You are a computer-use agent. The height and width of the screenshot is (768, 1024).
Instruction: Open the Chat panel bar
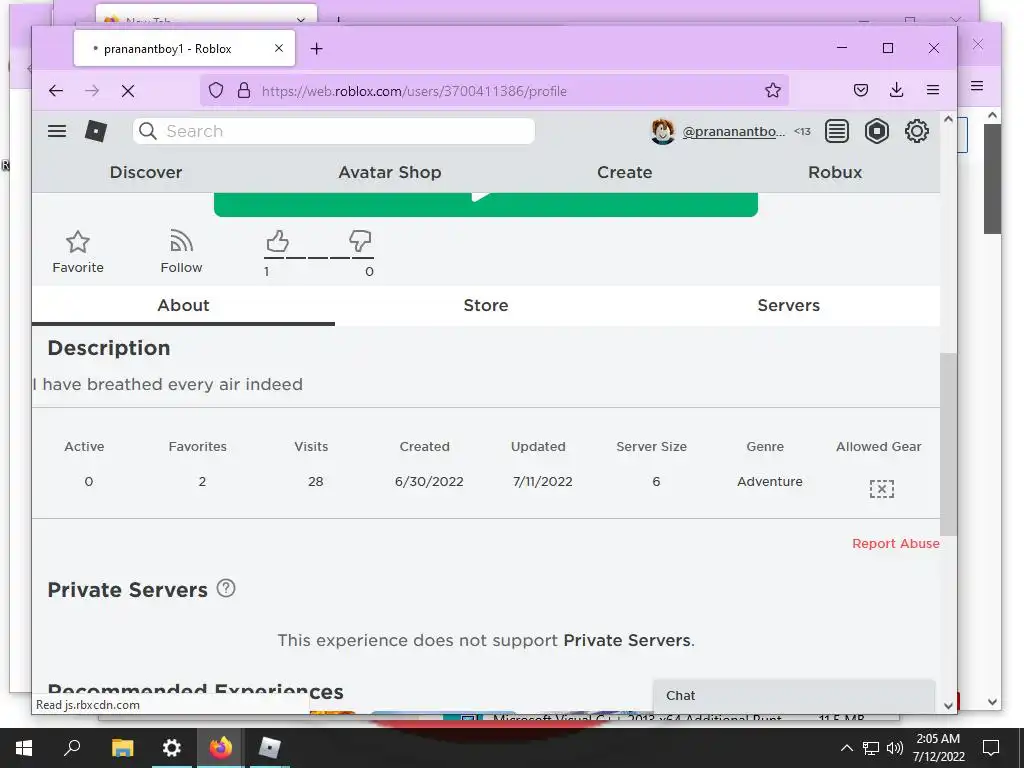coord(794,696)
